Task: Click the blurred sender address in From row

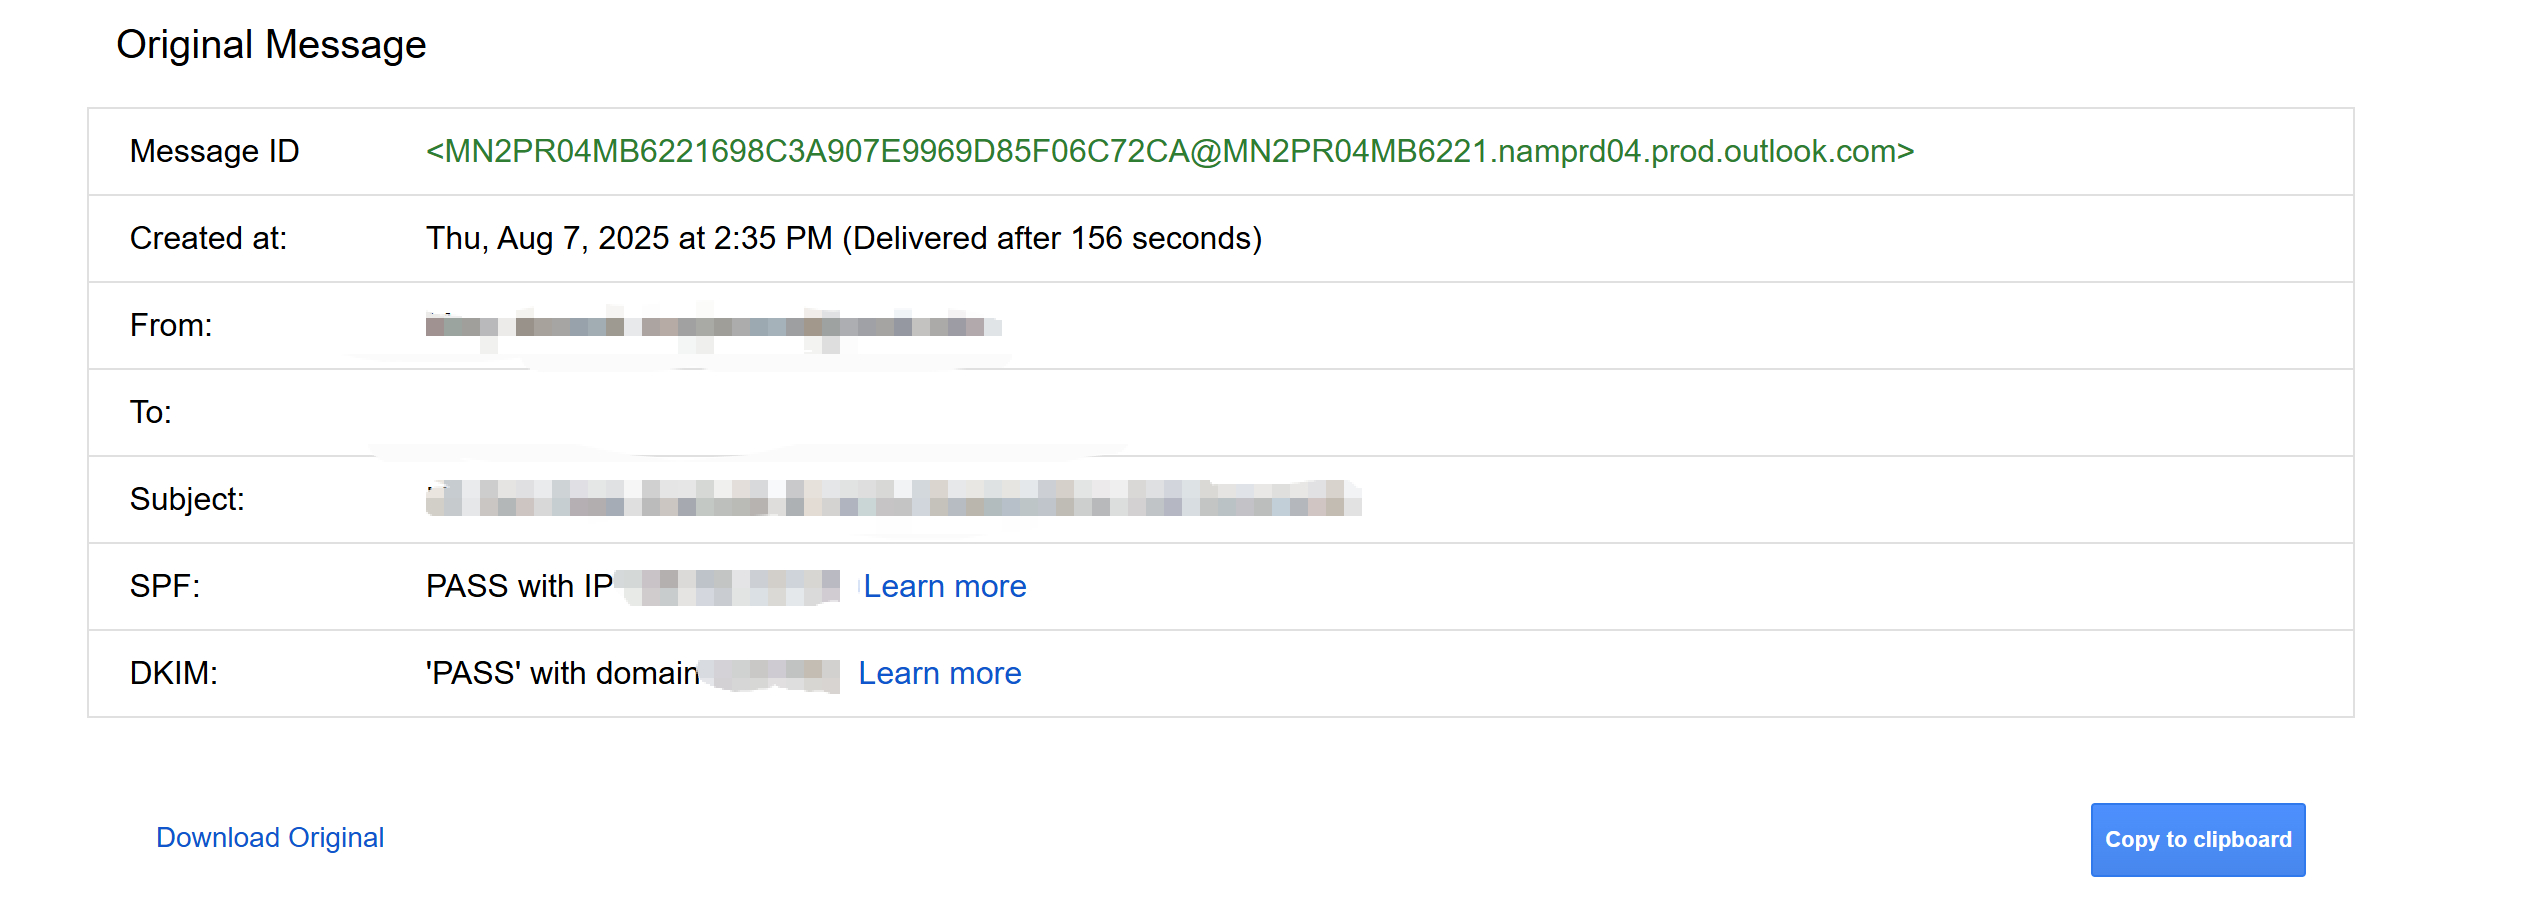Action: (712, 326)
